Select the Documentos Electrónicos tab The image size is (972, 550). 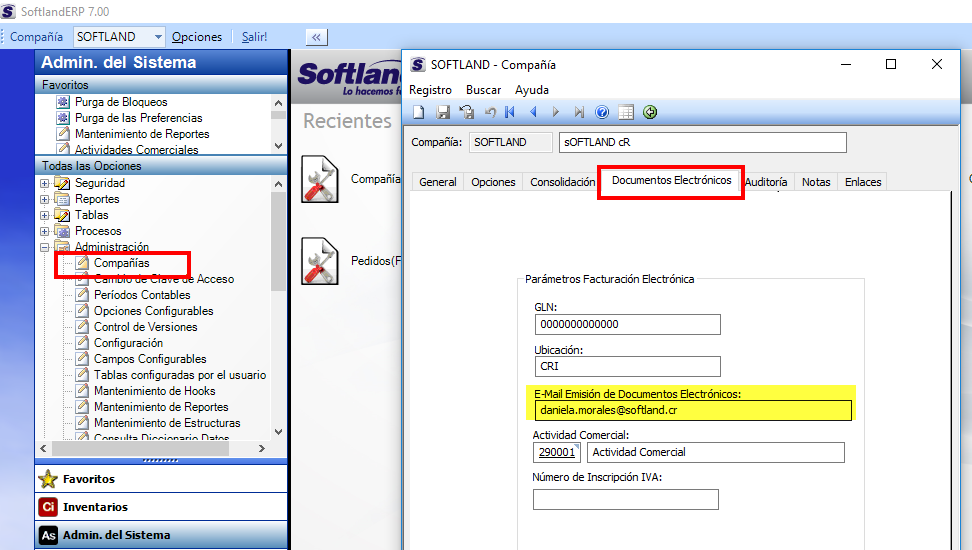point(671,180)
